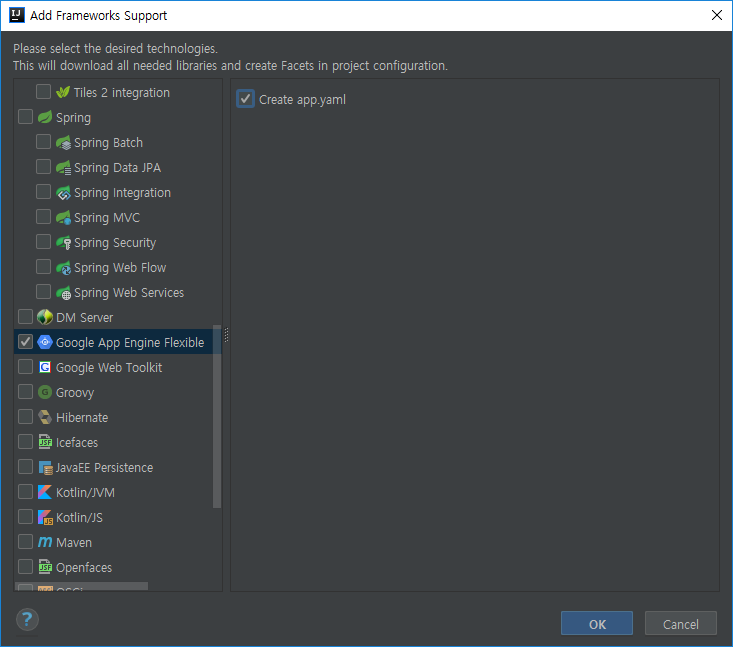The width and height of the screenshot is (733, 647).
Task: Enable Kotlin/JVM checkbox
Action: point(25,492)
